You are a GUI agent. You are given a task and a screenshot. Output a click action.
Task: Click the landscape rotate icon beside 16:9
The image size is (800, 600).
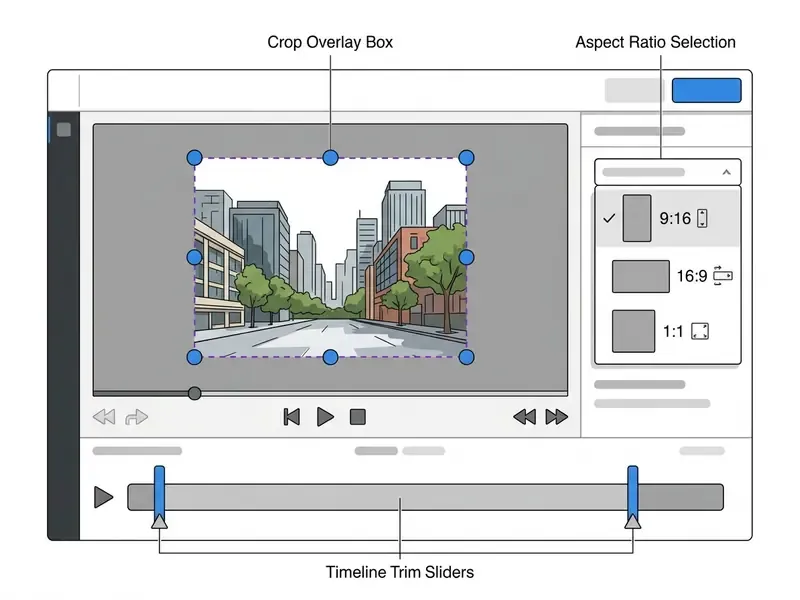[x=722, y=276]
